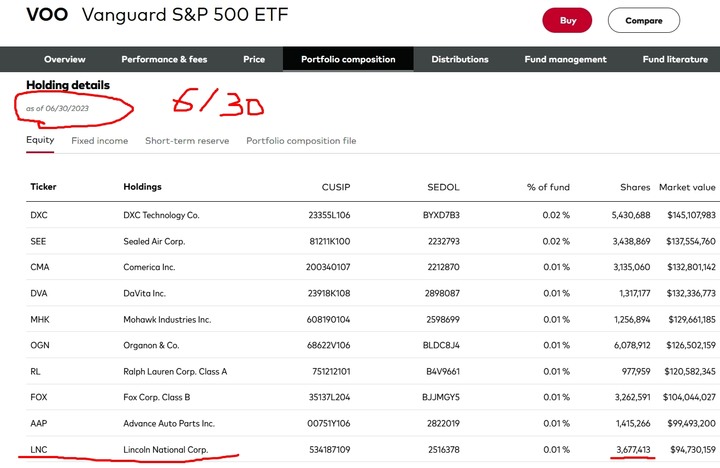Click CUSIP value 534187109

[330, 449]
